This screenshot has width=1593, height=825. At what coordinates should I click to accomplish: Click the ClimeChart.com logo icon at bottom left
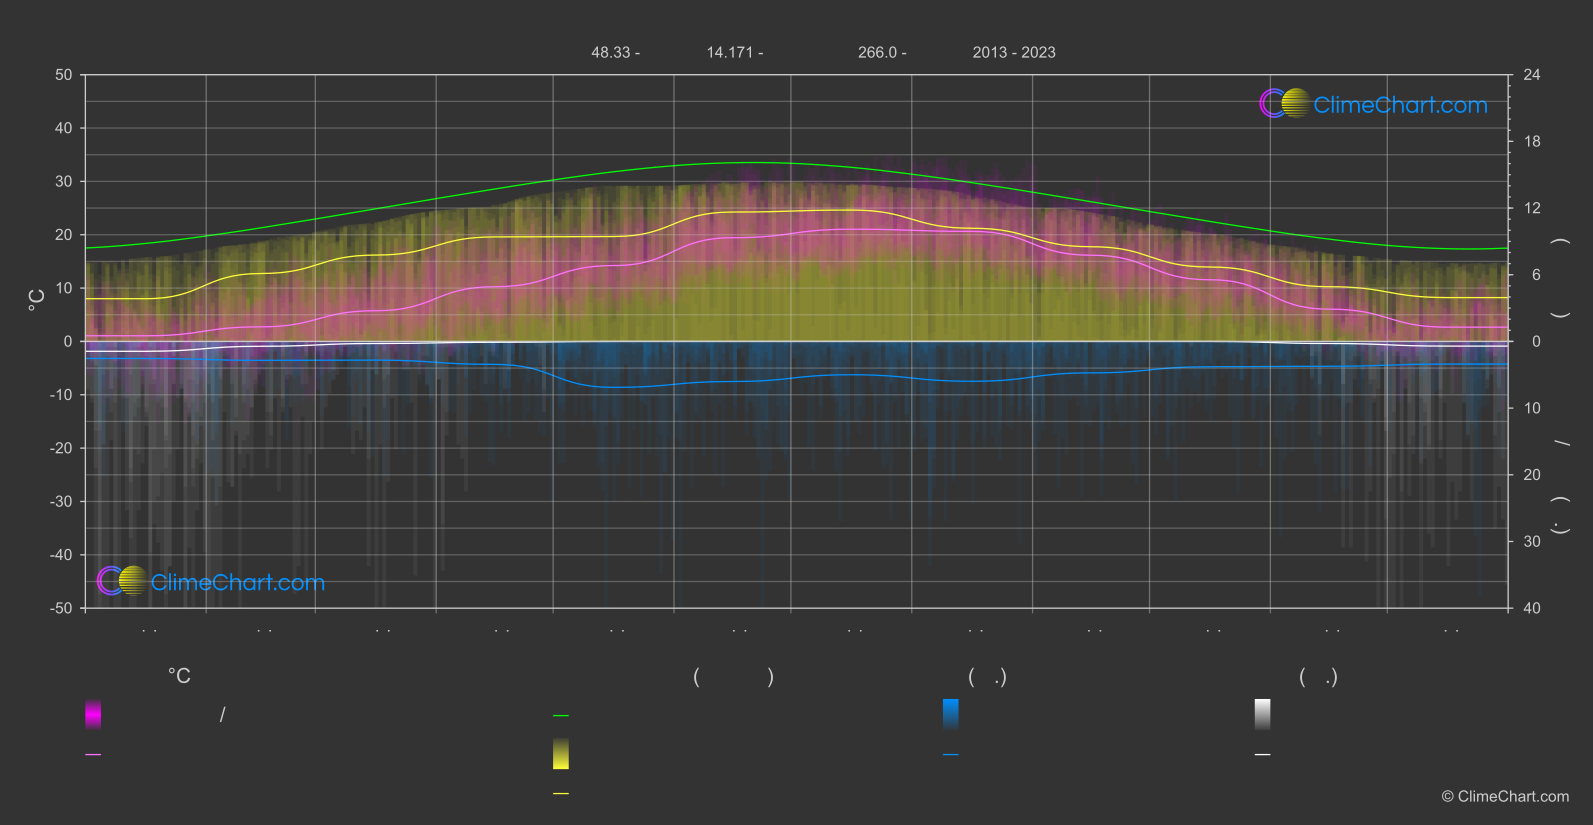[122, 580]
